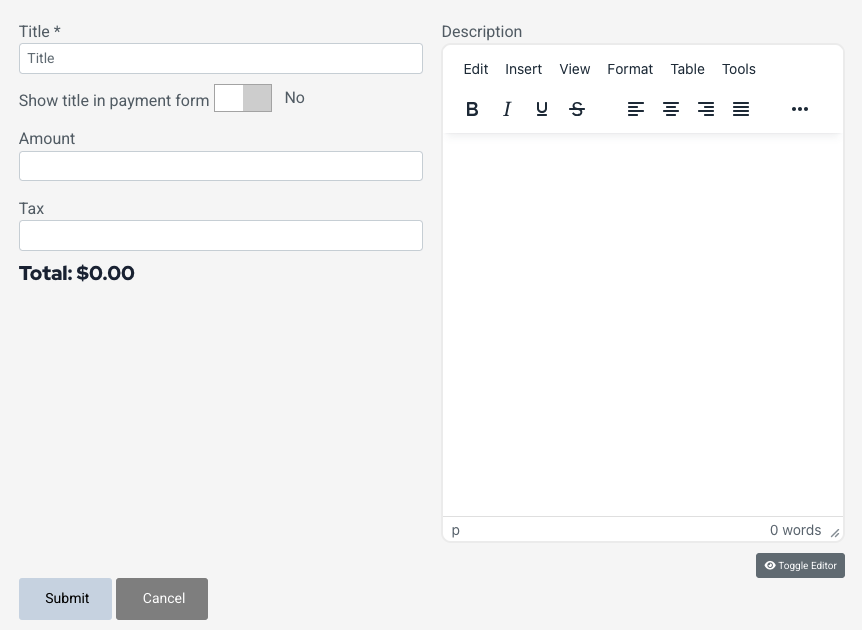Open the Tools menu

pos(739,69)
